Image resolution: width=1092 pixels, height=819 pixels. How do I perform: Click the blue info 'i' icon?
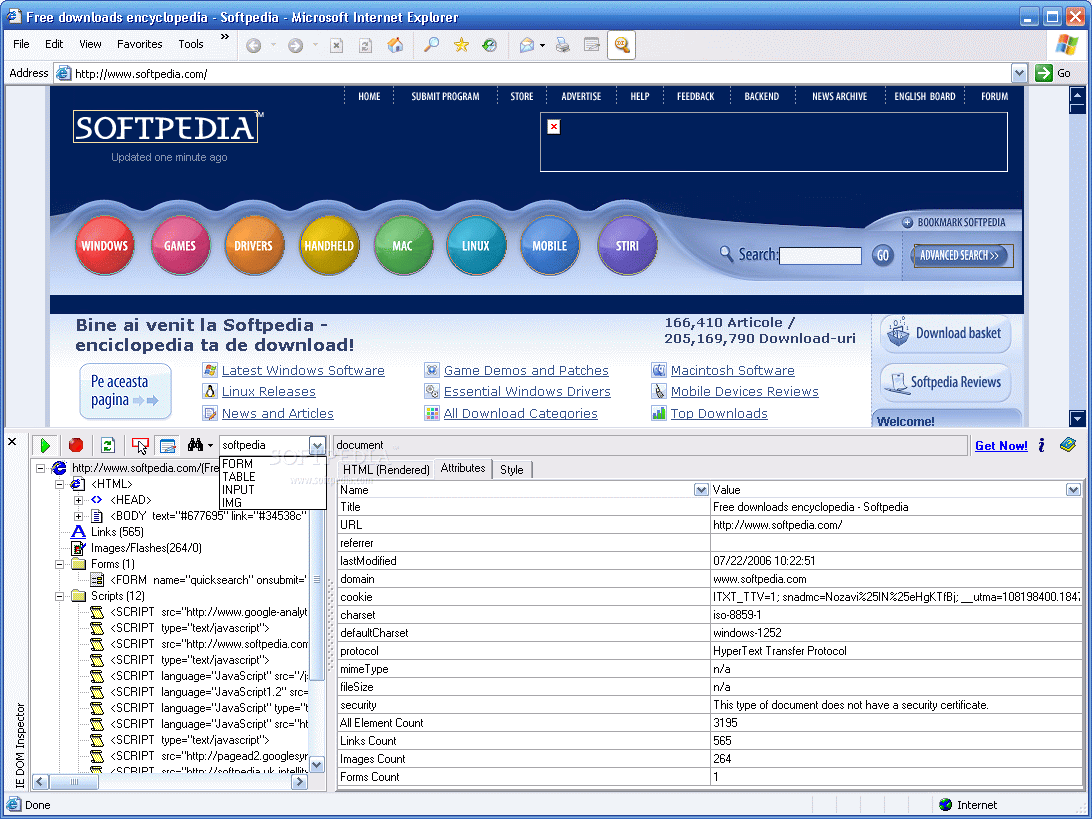click(1042, 446)
